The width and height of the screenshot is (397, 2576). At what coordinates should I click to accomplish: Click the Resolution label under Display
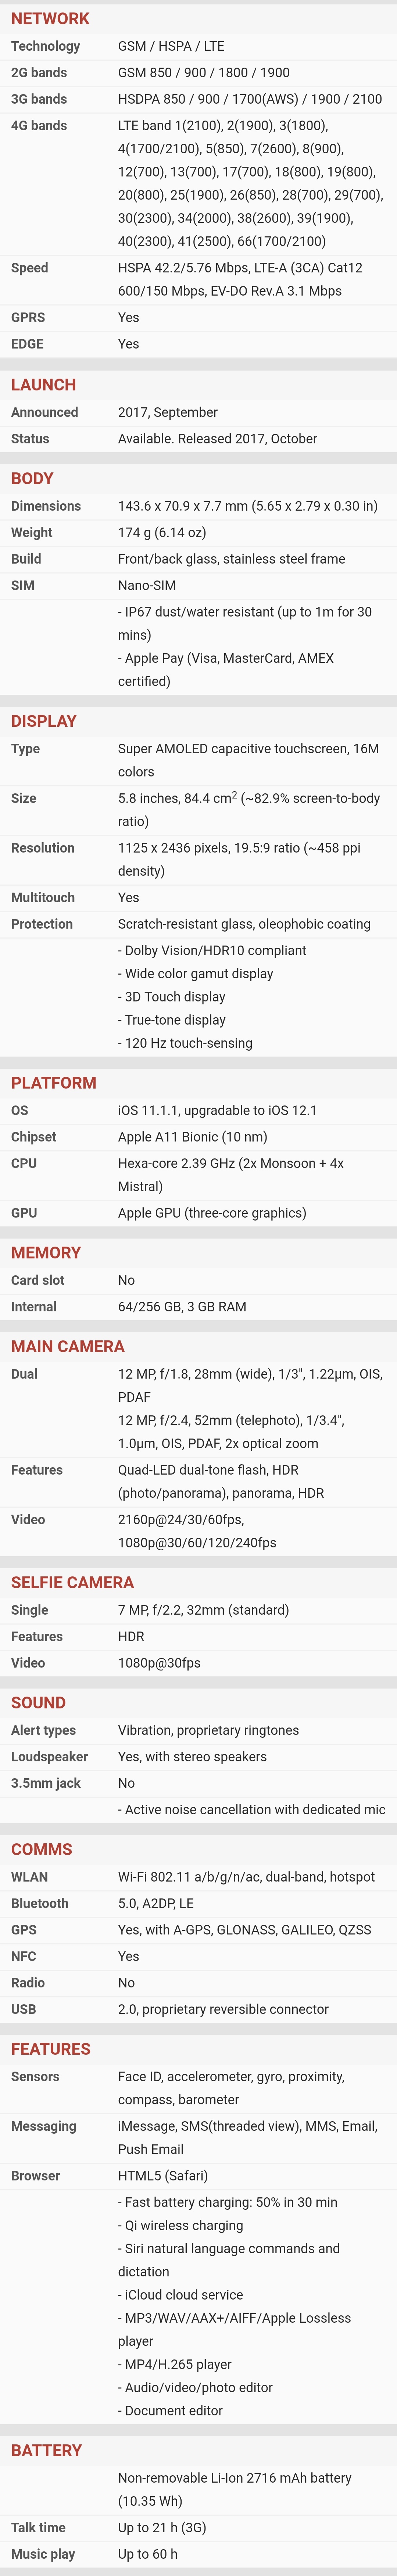coord(42,848)
